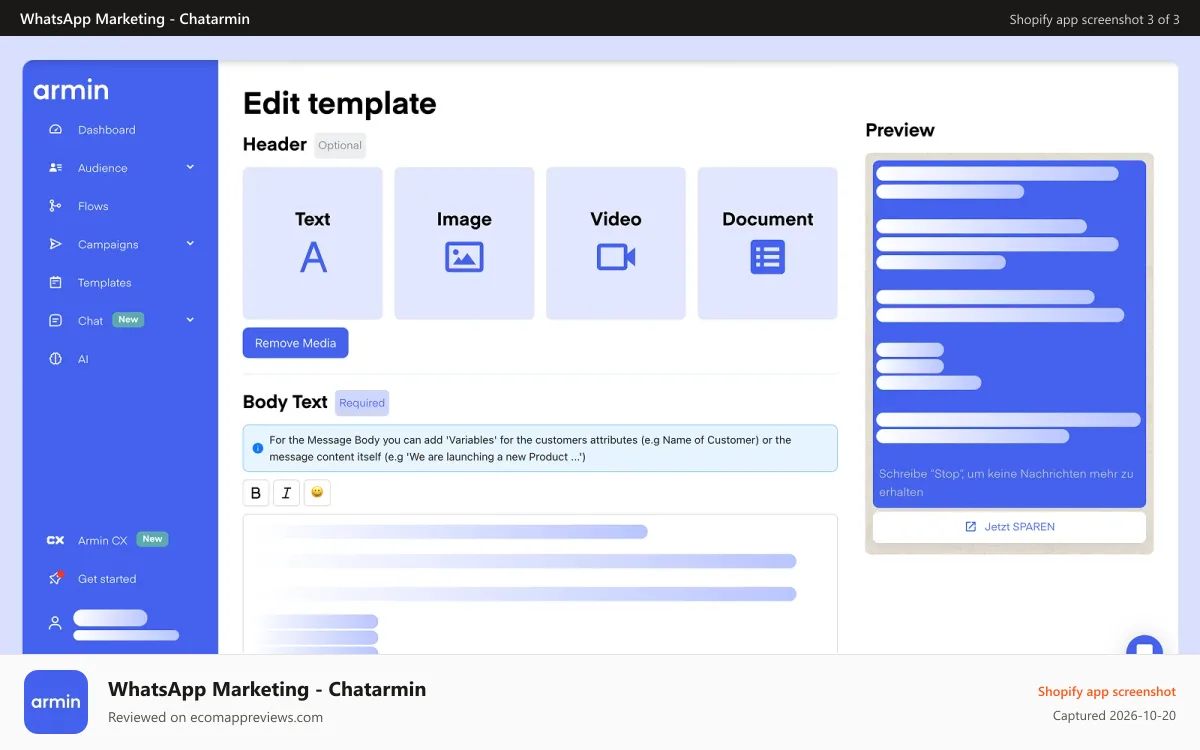This screenshot has height=750, width=1200.
Task: Click the Get started rocket icon
Action: click(x=56, y=578)
